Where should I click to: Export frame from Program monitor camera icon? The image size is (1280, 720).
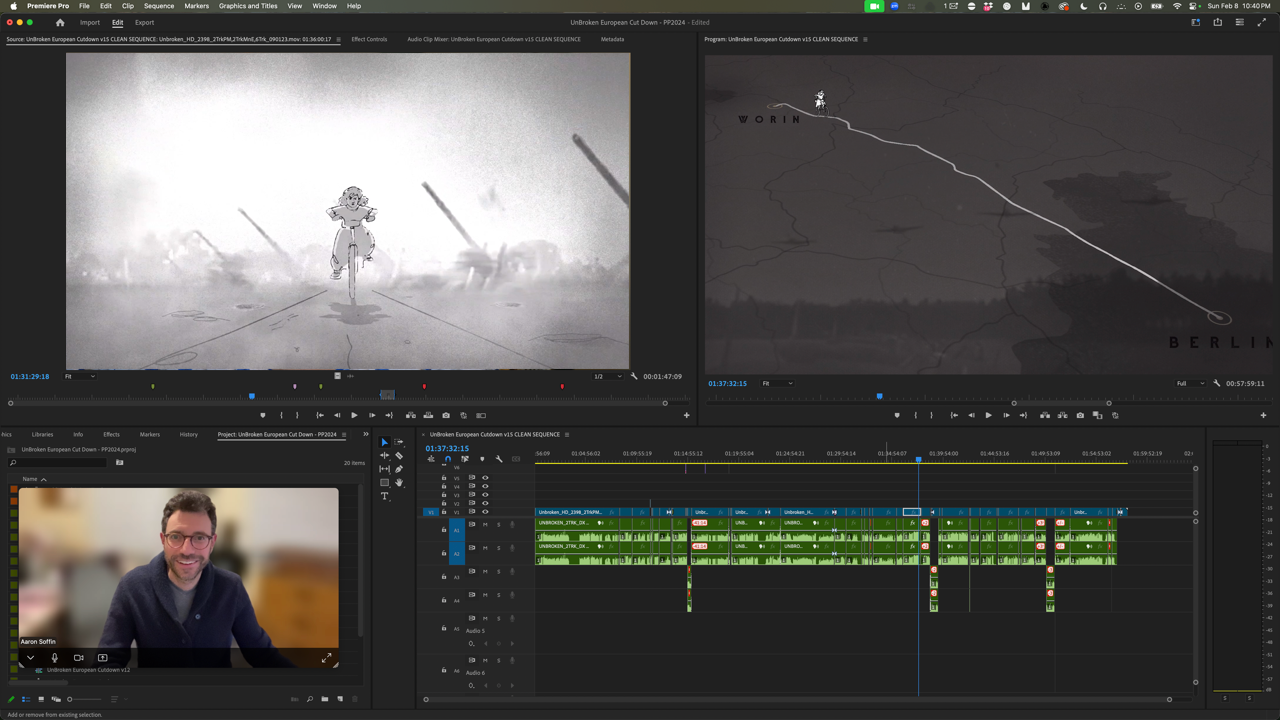1080,415
